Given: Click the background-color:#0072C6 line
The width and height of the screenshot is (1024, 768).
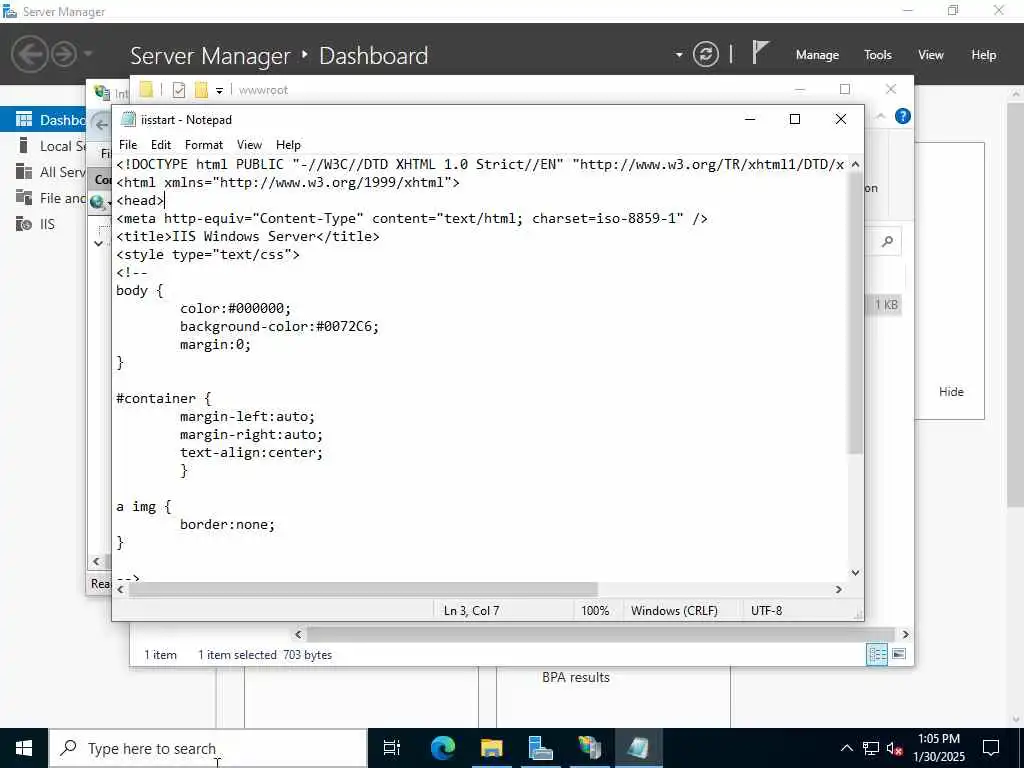Looking at the screenshot, I should (280, 326).
